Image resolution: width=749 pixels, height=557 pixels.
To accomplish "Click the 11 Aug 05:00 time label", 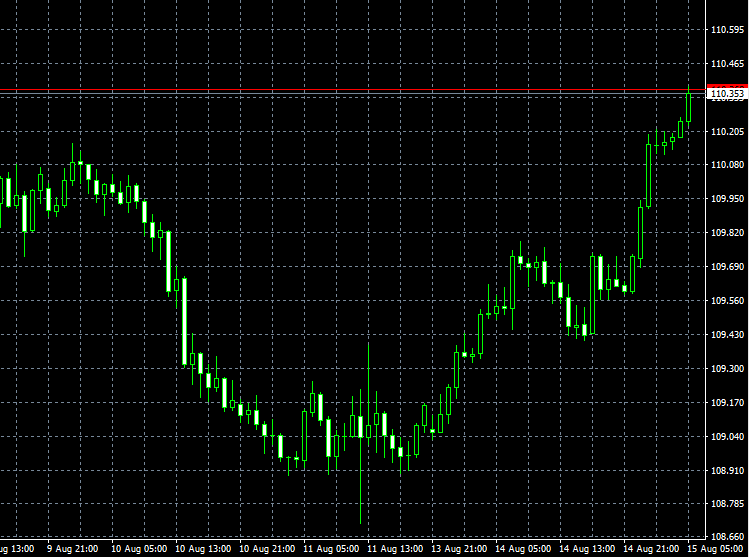I will [x=331, y=549].
